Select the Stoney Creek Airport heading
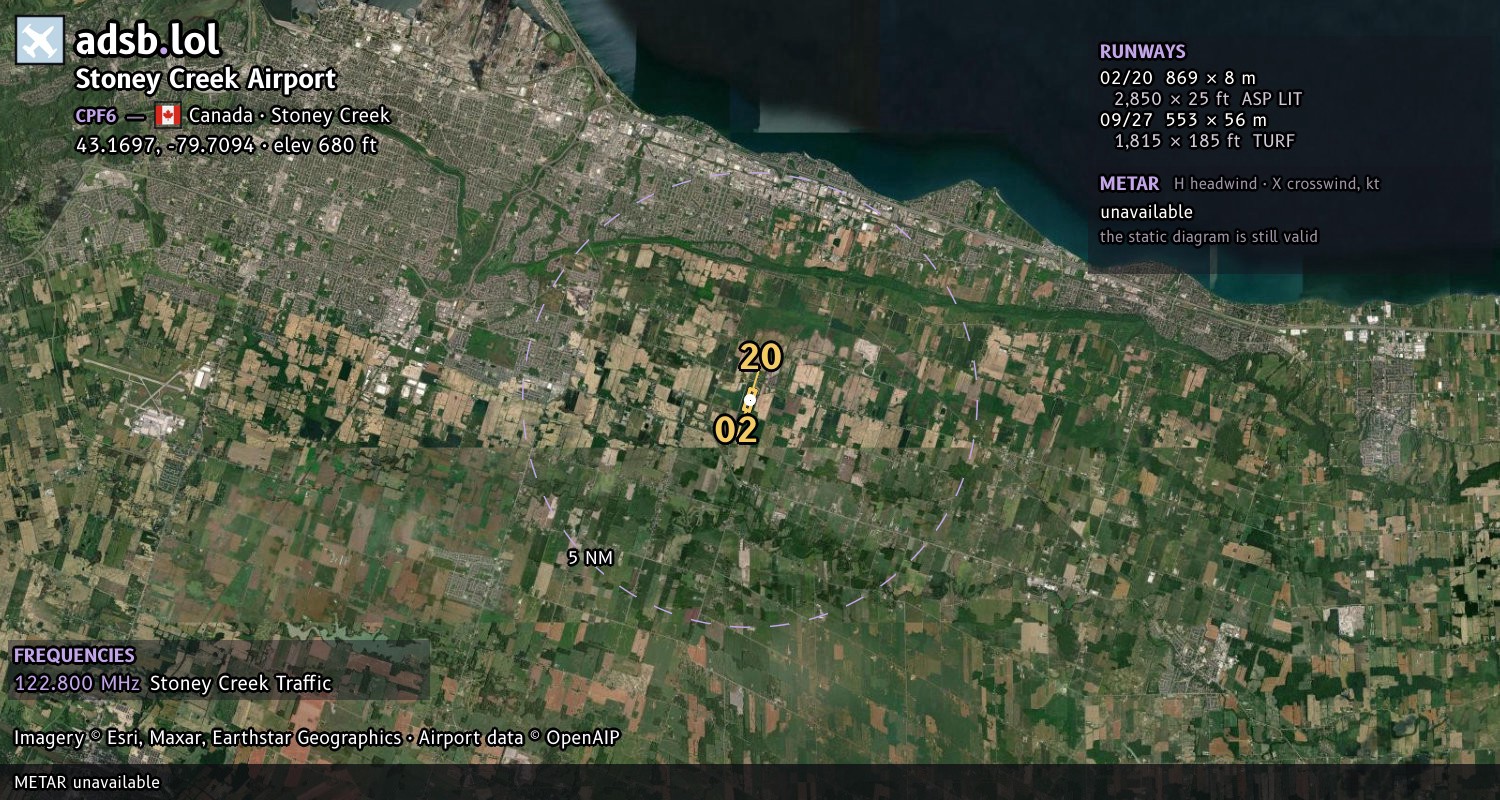Screen dimensions: 1500x800 (x=206, y=79)
